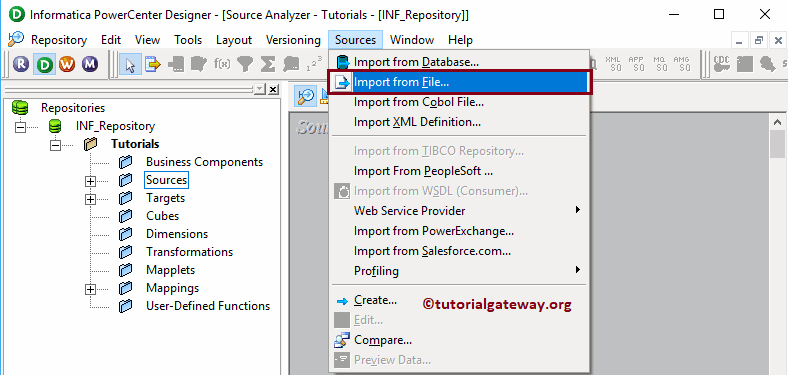Minimize the inner document window
This screenshot has width=788, height=375.
(739, 40)
